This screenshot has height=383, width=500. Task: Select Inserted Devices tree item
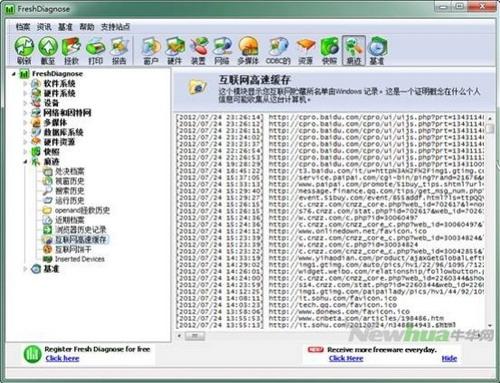click(x=80, y=259)
